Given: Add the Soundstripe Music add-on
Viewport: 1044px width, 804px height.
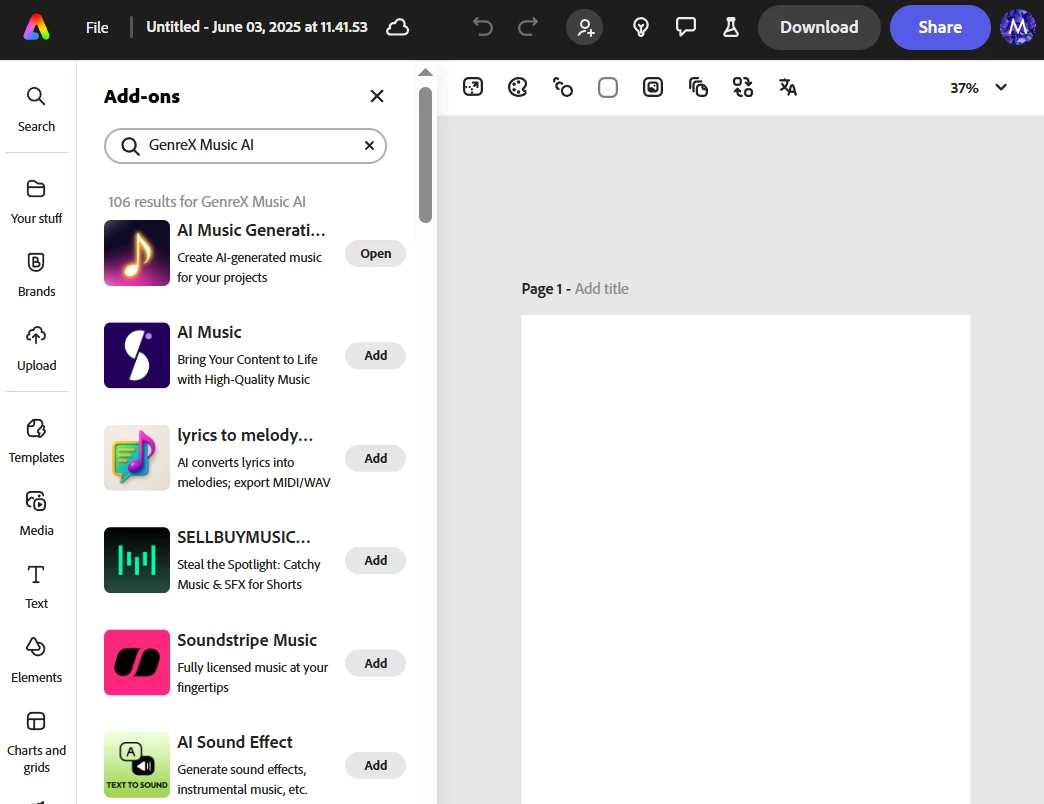Looking at the screenshot, I should point(376,663).
